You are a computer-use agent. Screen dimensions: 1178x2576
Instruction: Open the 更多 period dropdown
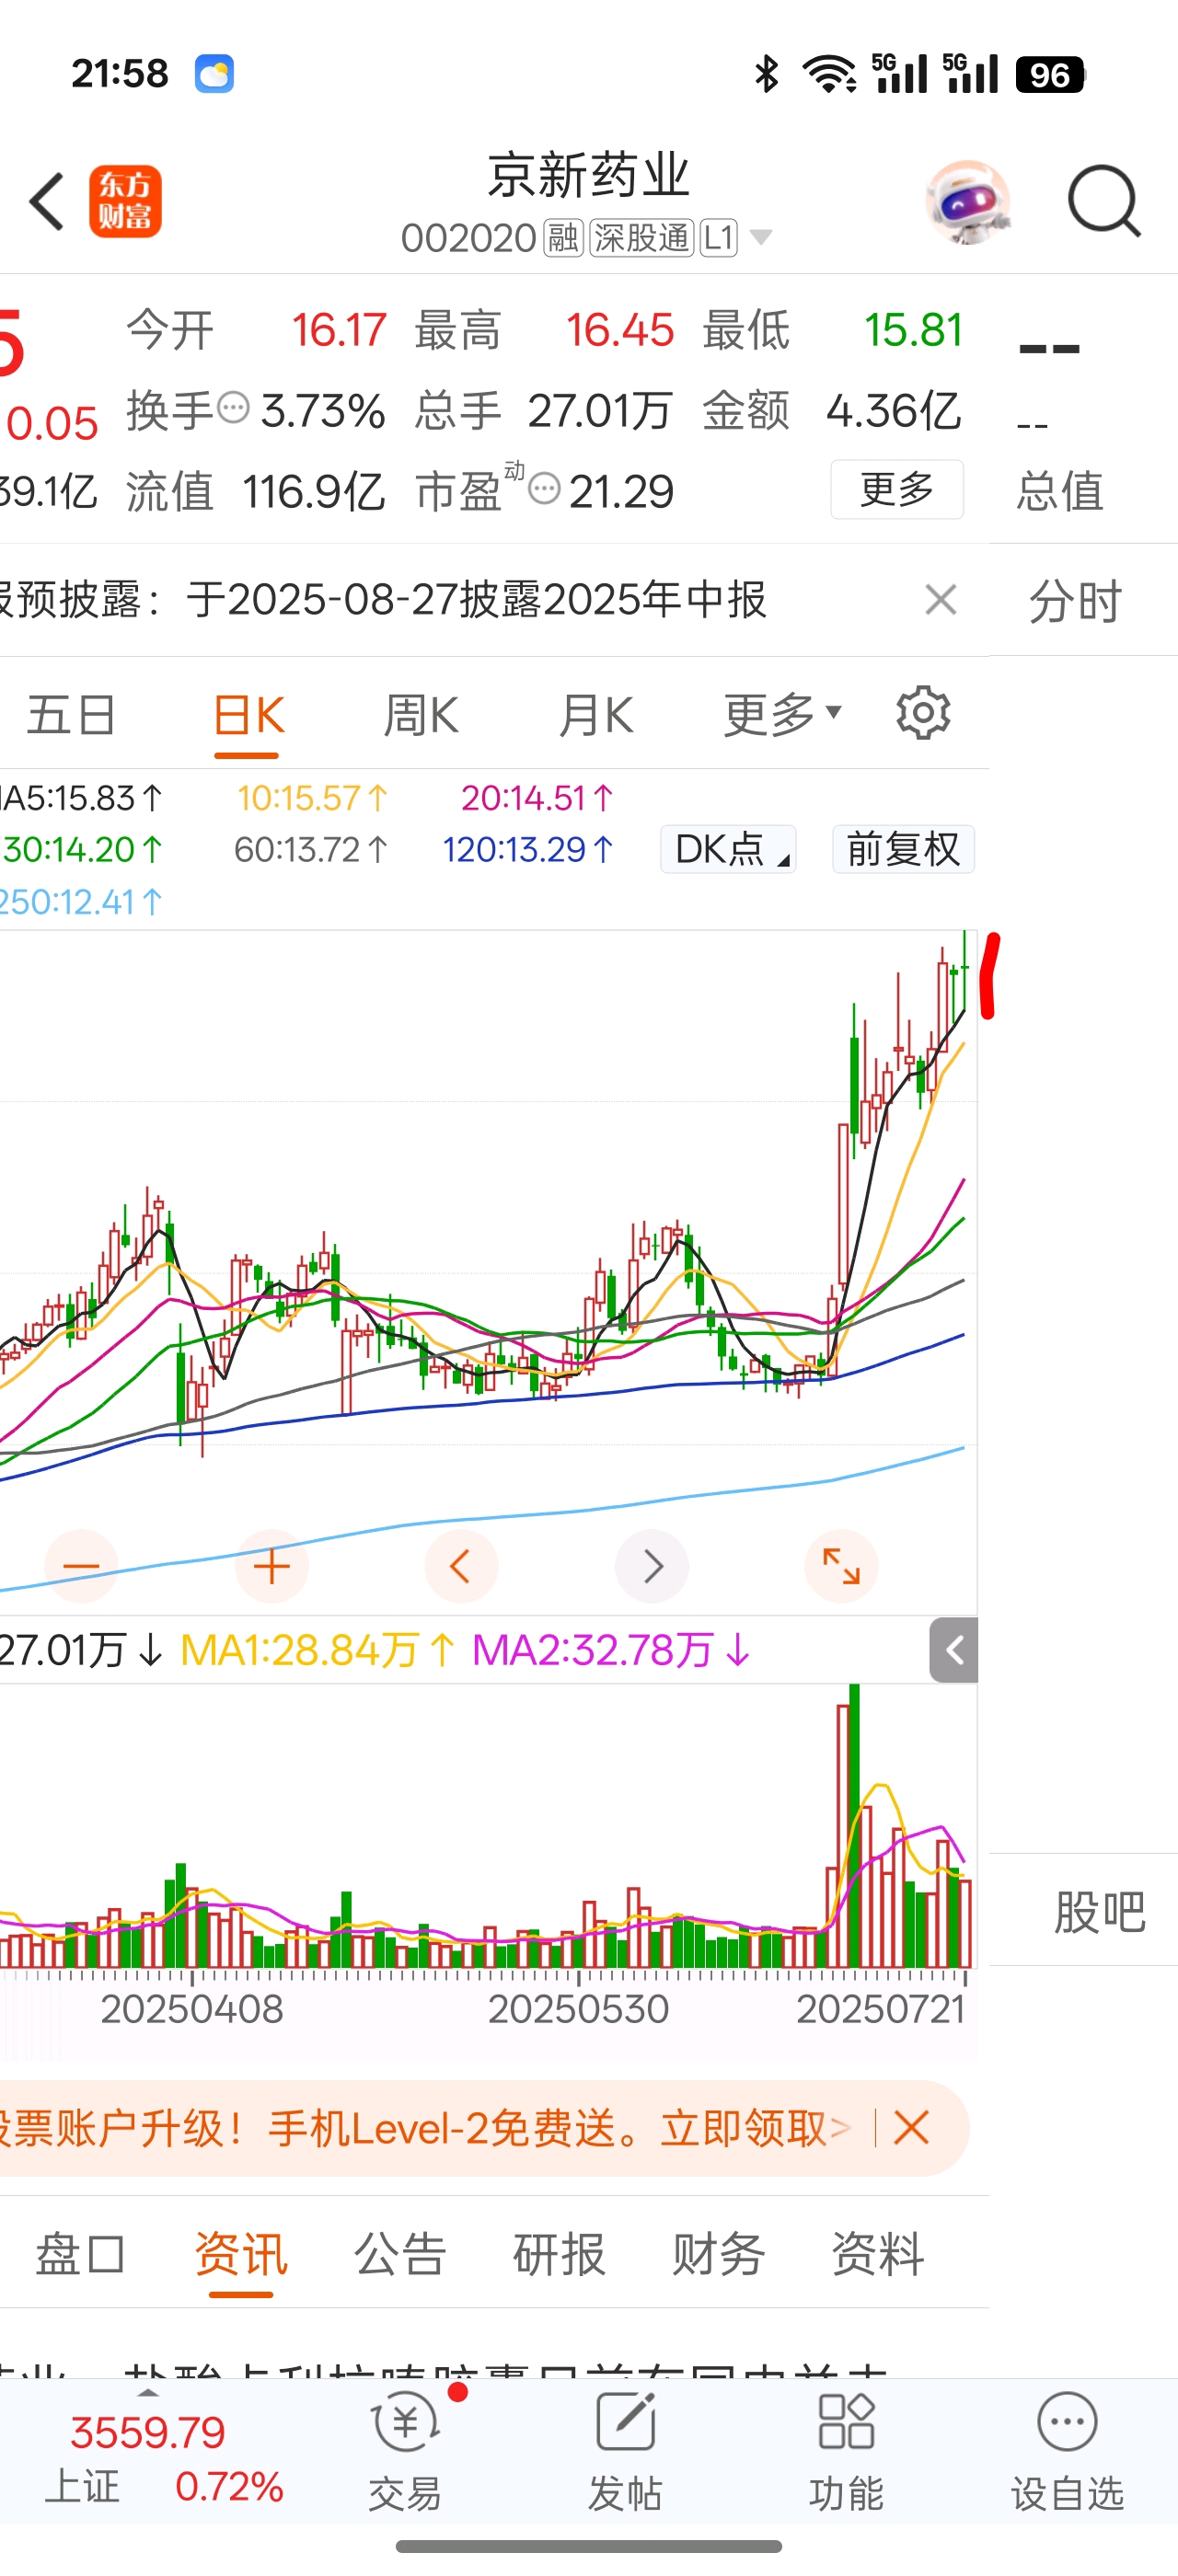point(783,714)
